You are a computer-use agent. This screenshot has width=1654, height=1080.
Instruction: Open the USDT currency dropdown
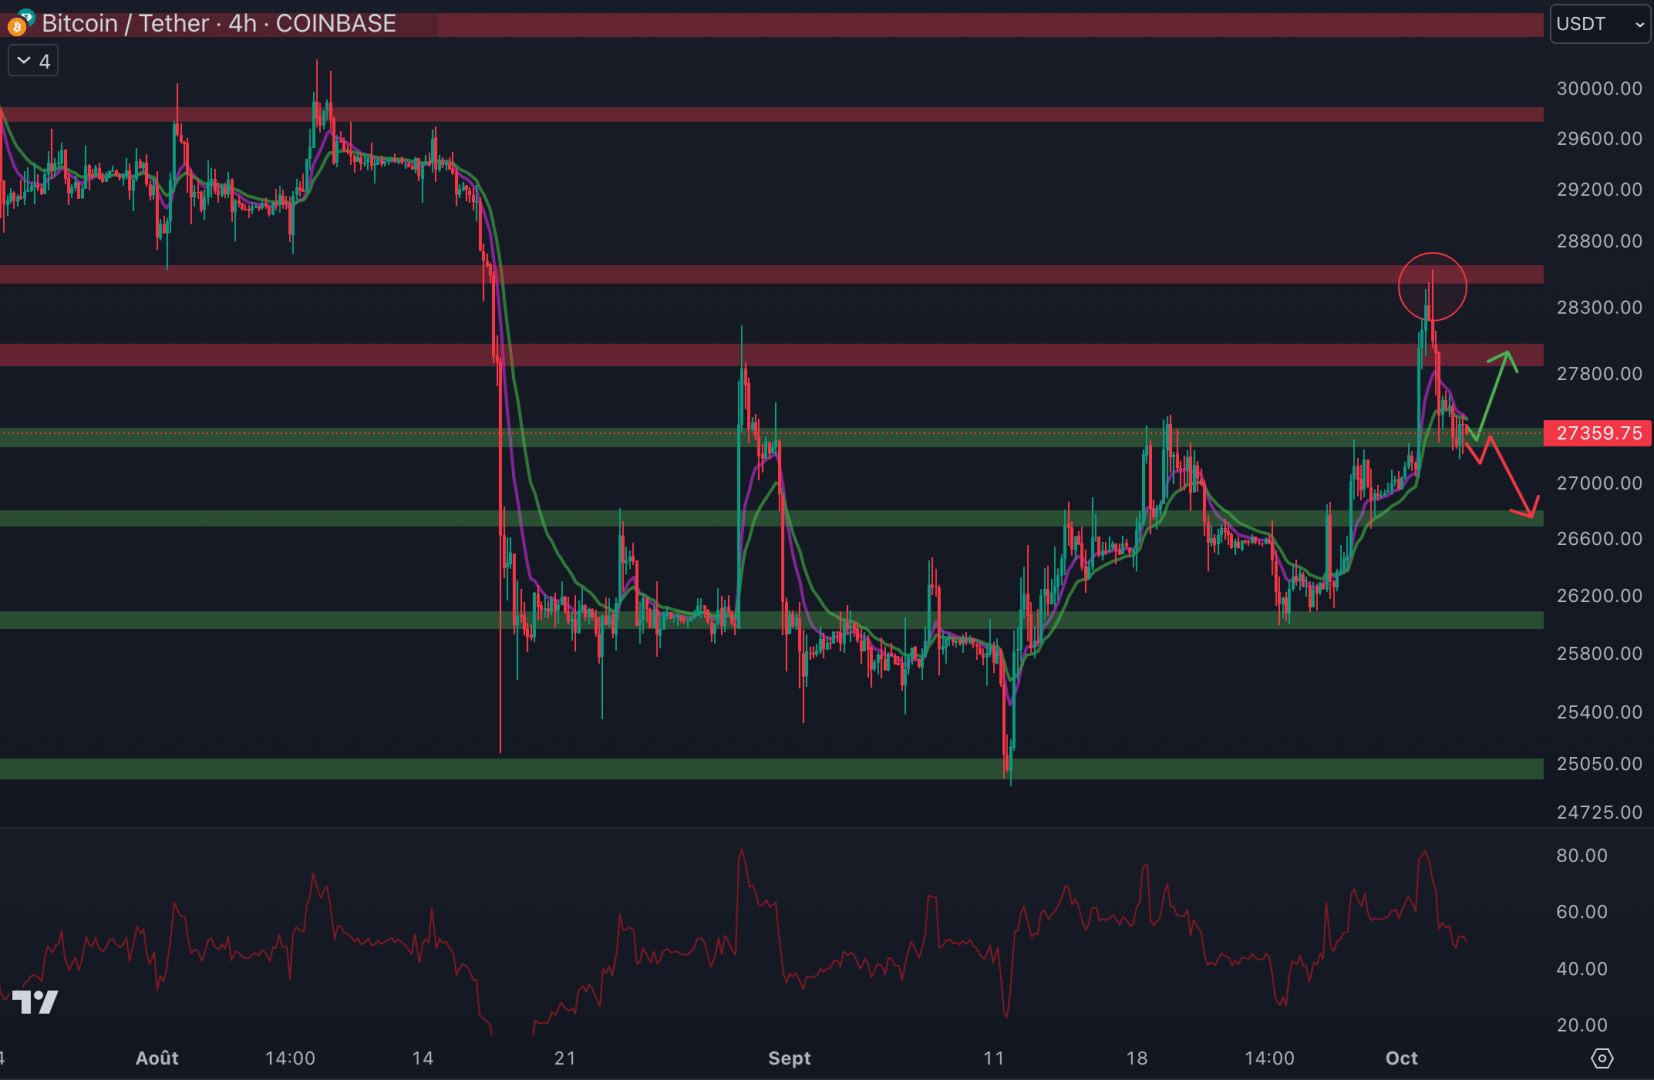1600,24
